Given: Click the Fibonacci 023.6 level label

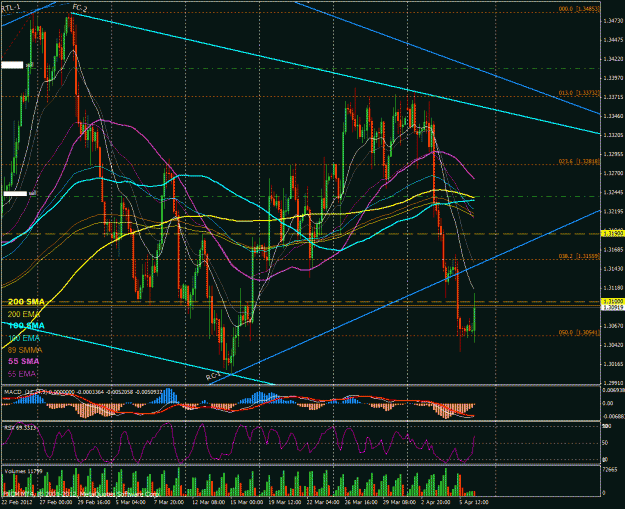Looking at the screenshot, I should (x=579, y=161).
